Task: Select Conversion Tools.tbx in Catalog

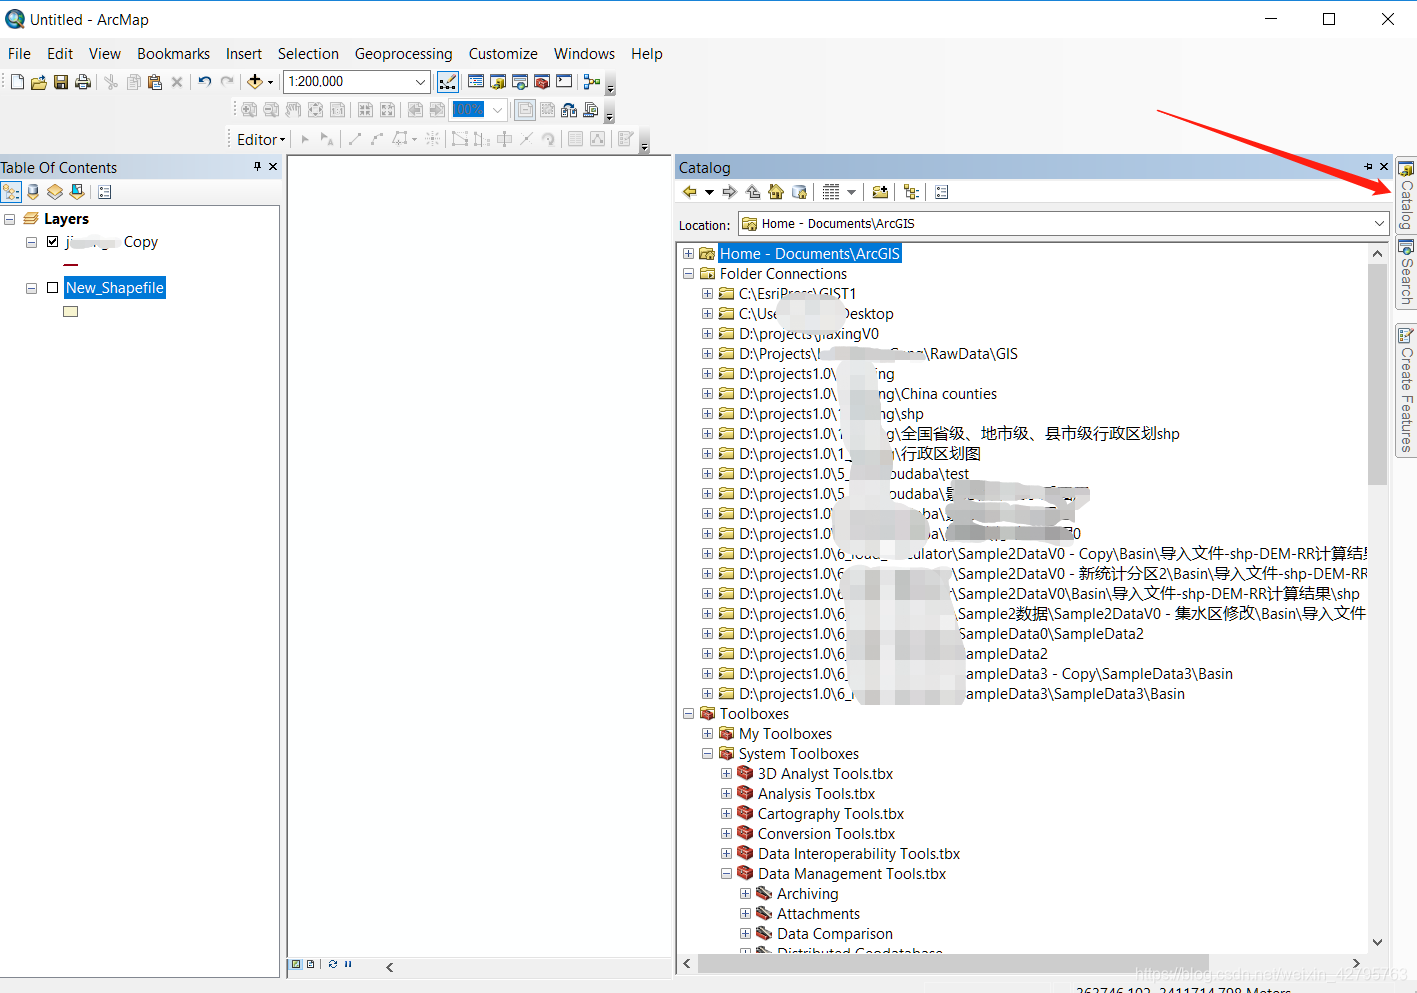Action: [x=826, y=834]
